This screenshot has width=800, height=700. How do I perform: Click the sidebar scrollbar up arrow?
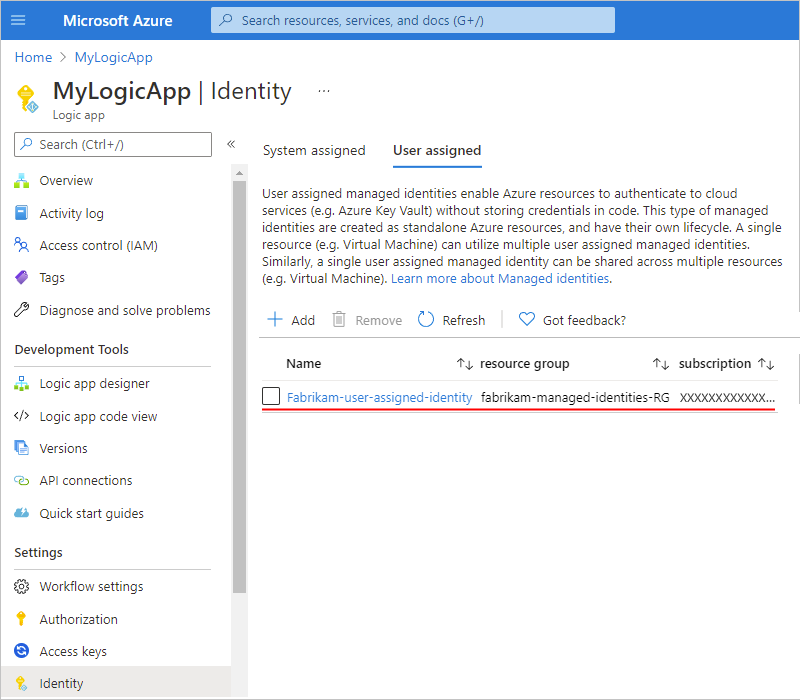[x=239, y=173]
